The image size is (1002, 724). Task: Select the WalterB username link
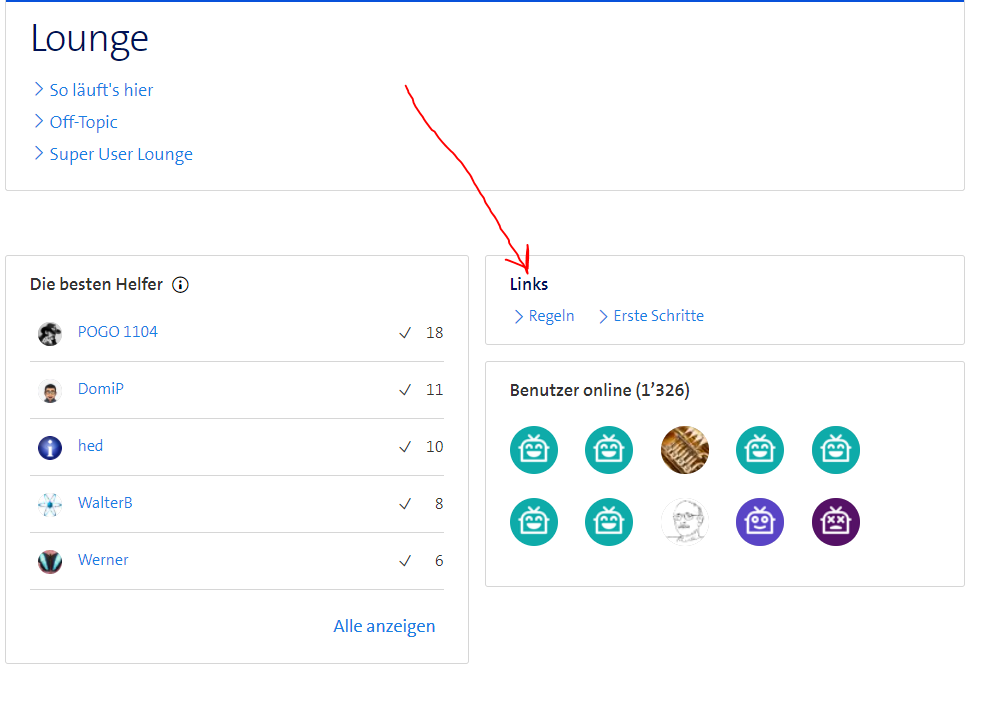[x=105, y=503]
